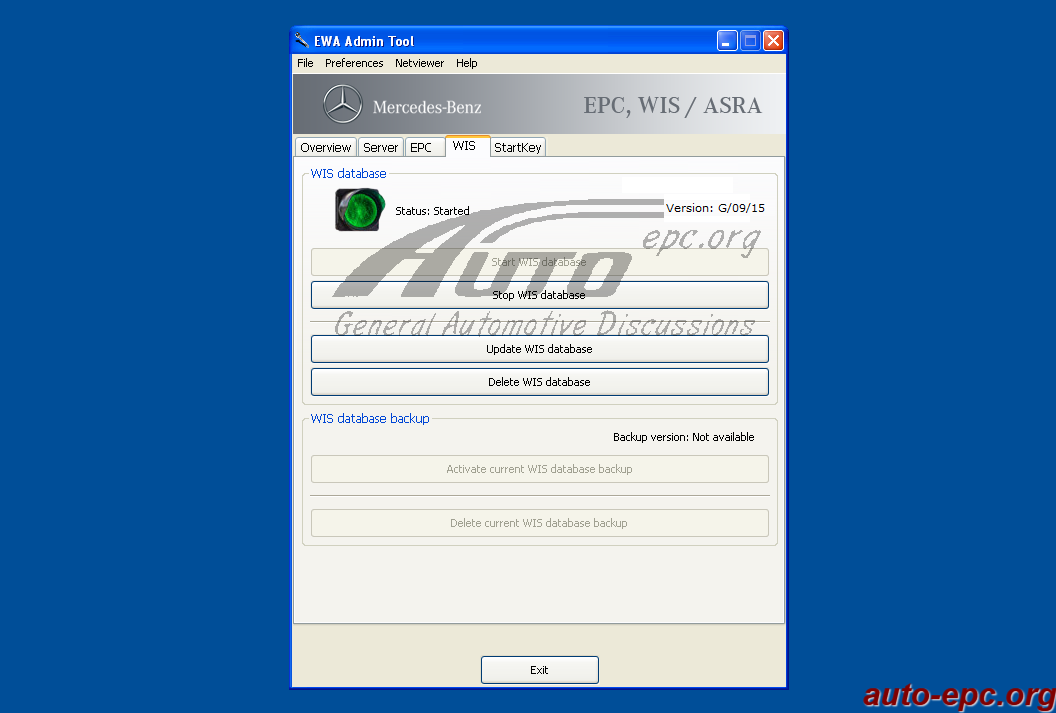Viewport: 1056px width, 713px height.
Task: Click Delete current WIS database backup
Action: coord(539,522)
